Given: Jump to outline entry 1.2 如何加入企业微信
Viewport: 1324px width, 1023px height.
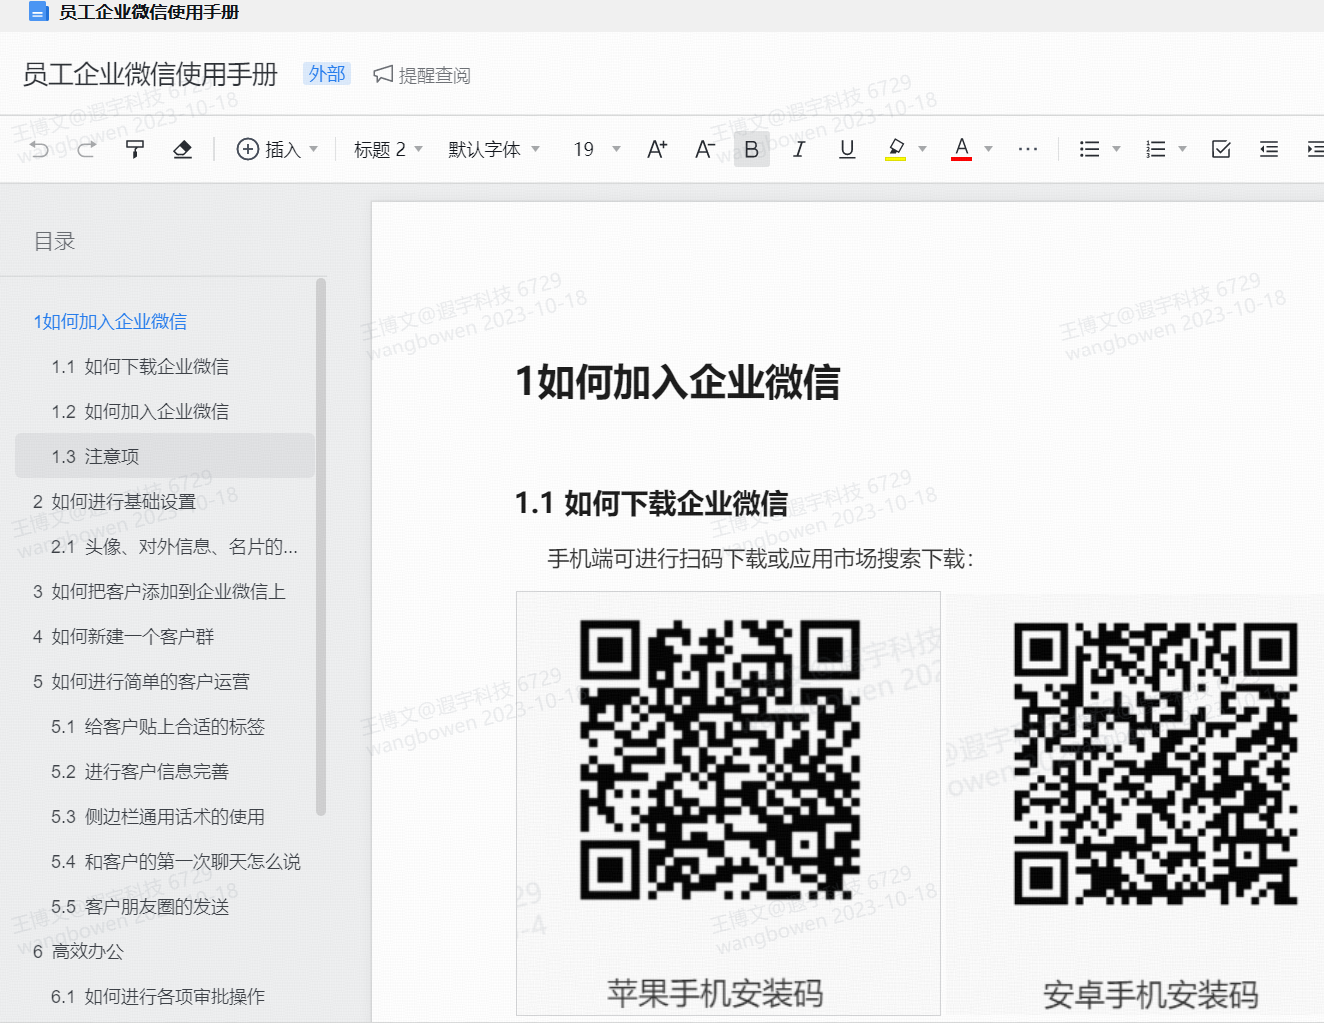Looking at the screenshot, I should [140, 411].
